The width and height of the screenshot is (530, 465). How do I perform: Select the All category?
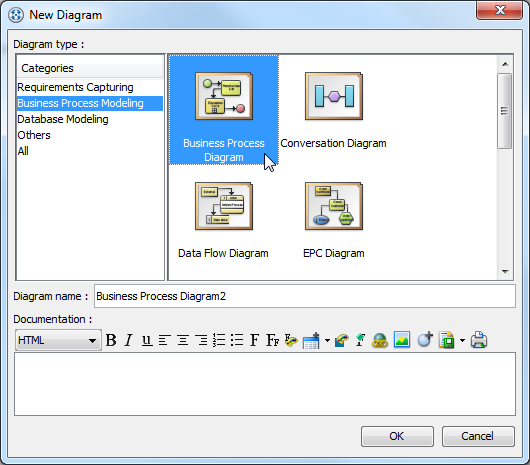90,151
